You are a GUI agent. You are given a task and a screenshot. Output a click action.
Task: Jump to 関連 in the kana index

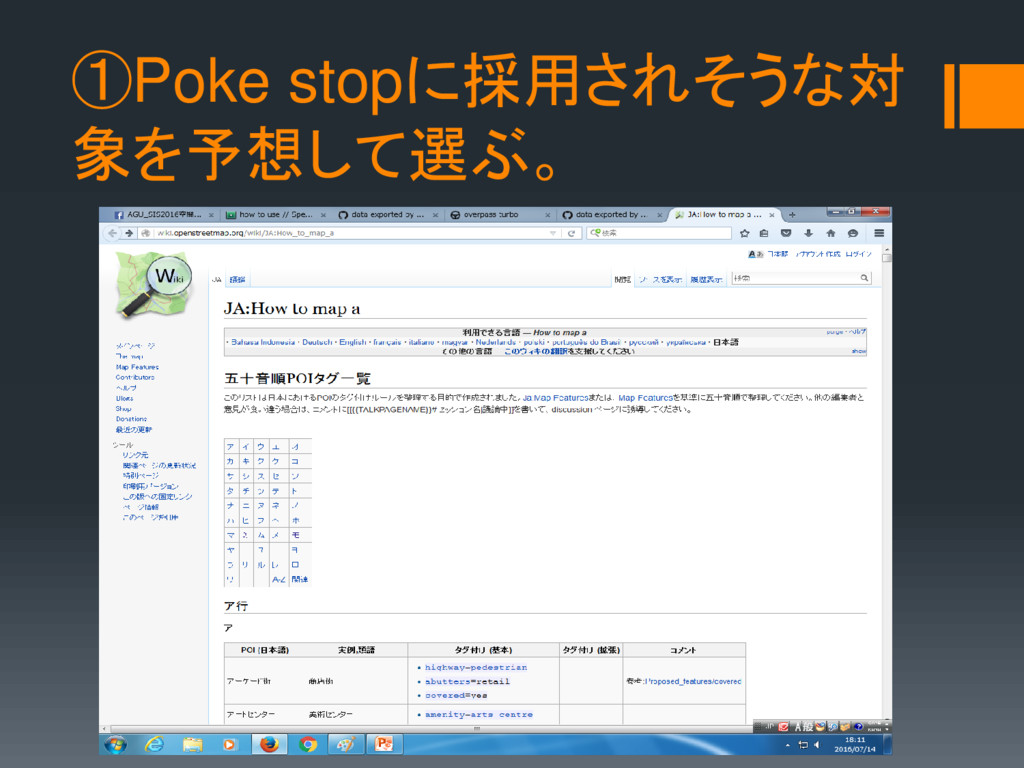point(300,580)
